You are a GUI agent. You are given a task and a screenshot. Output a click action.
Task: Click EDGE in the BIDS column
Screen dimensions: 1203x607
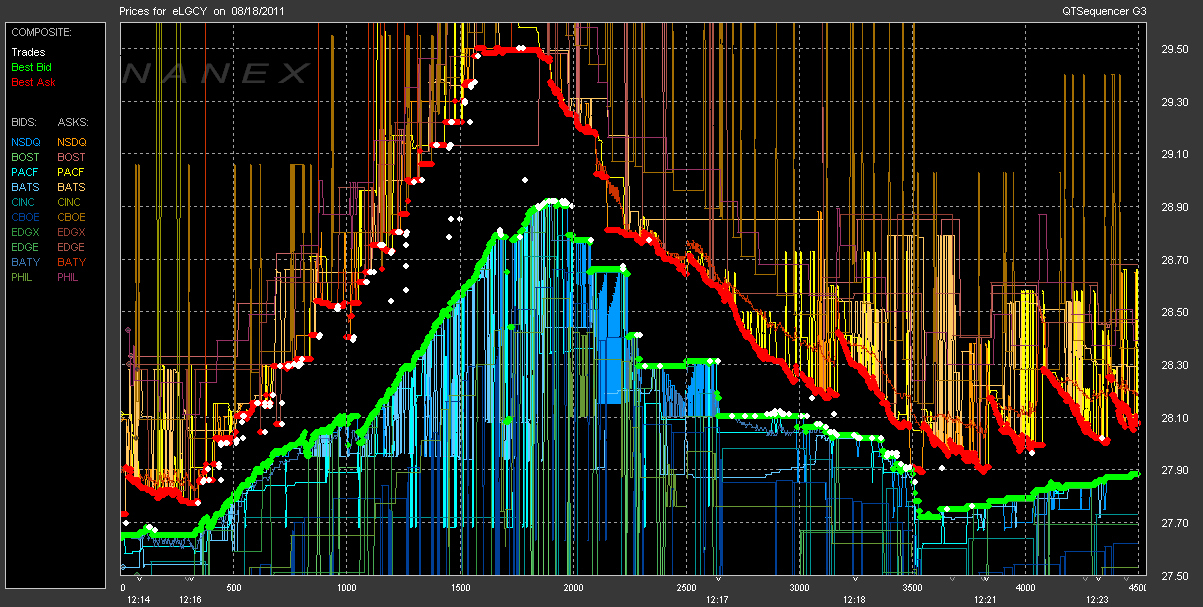pyautogui.click(x=25, y=247)
